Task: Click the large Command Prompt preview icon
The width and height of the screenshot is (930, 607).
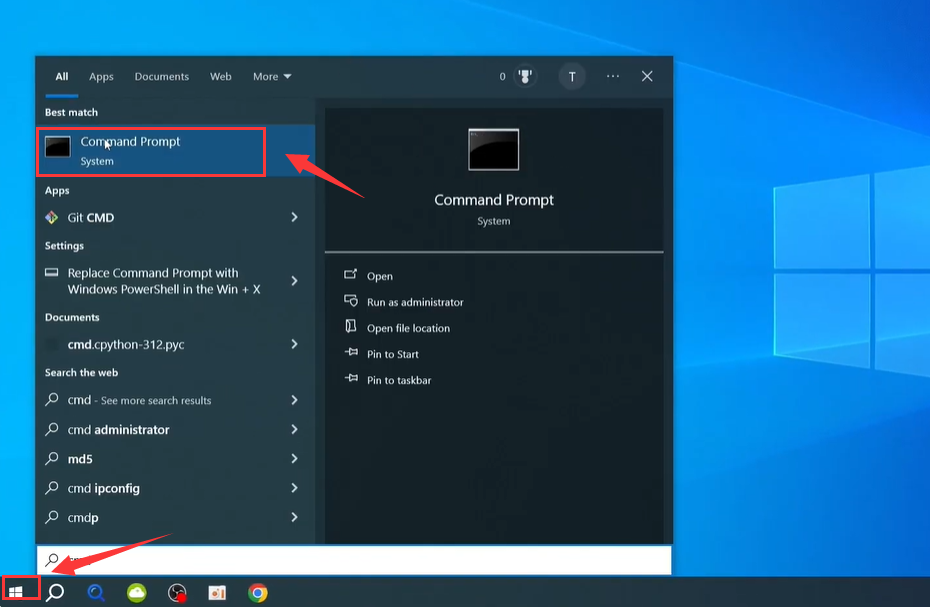Action: coord(493,150)
